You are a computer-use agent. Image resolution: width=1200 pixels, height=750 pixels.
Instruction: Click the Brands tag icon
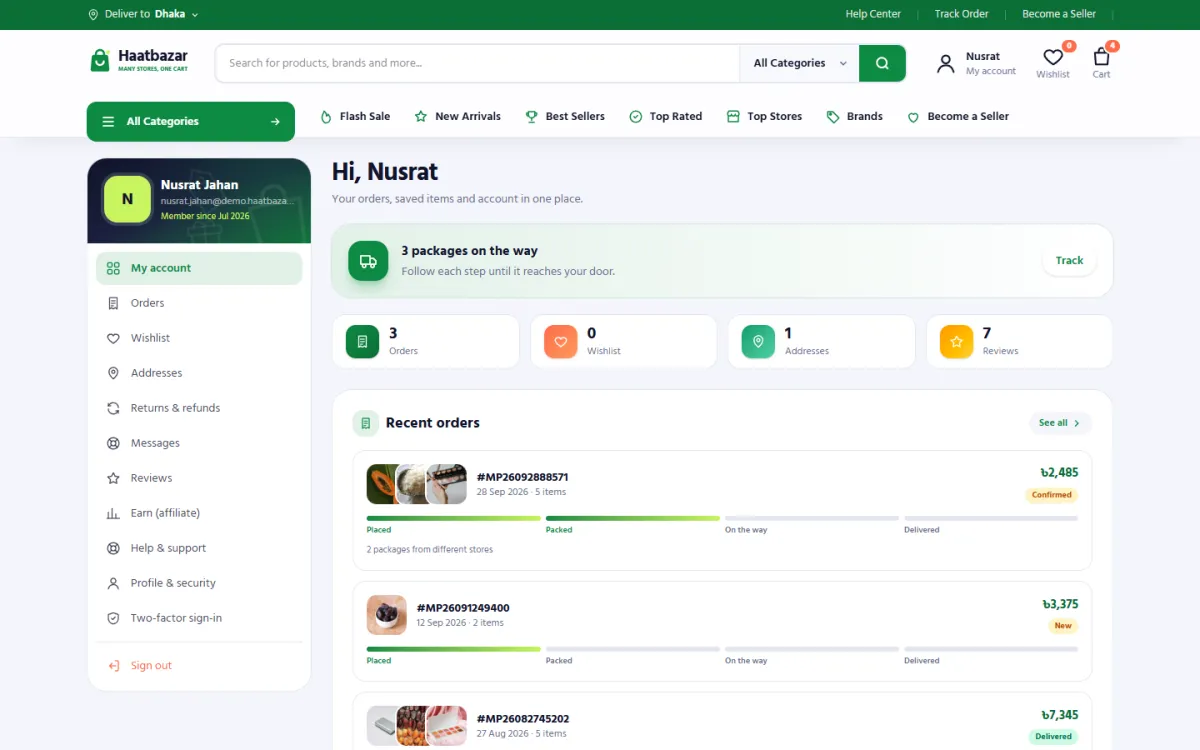(x=833, y=117)
